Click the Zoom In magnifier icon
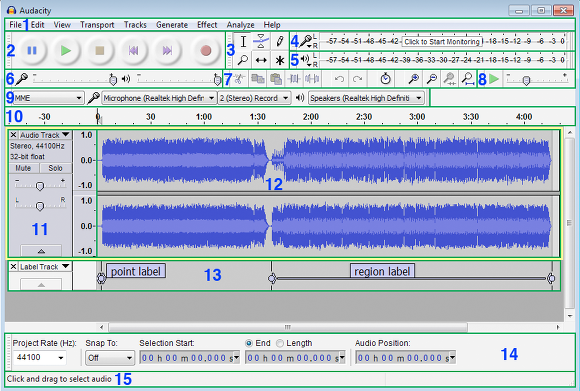The width and height of the screenshot is (580, 391). click(x=413, y=78)
